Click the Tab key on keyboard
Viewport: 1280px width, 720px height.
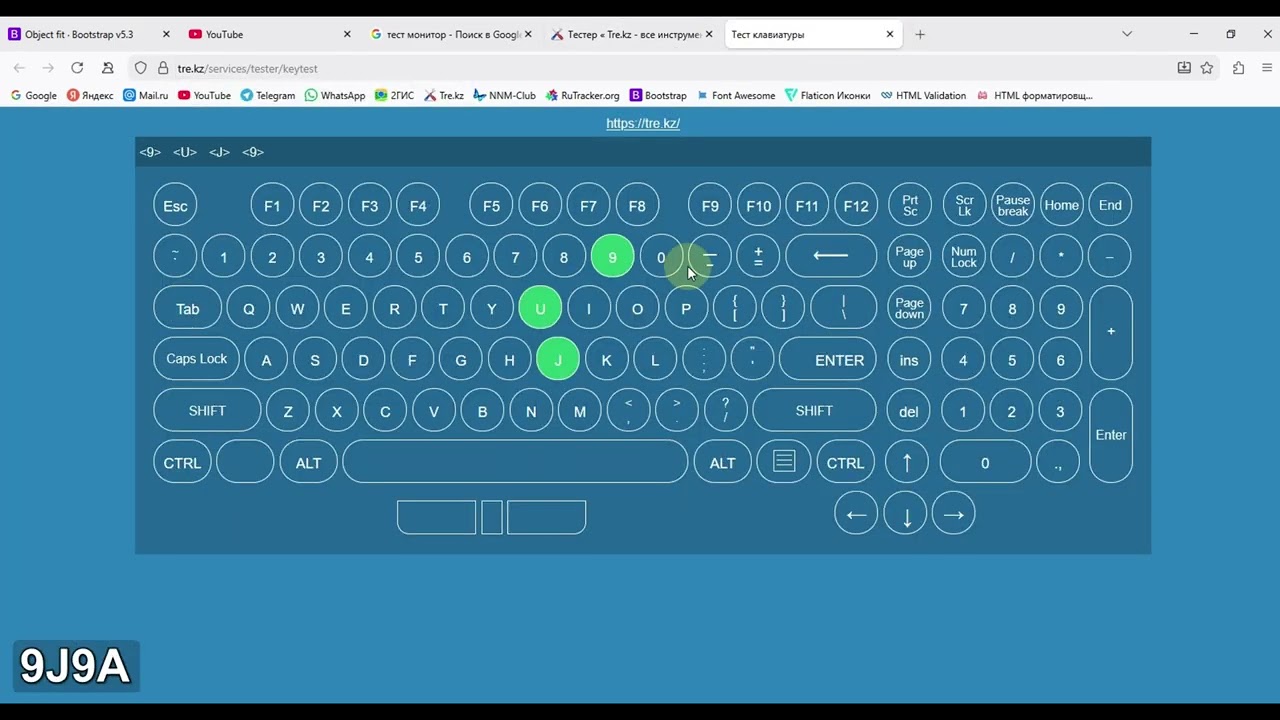click(187, 309)
